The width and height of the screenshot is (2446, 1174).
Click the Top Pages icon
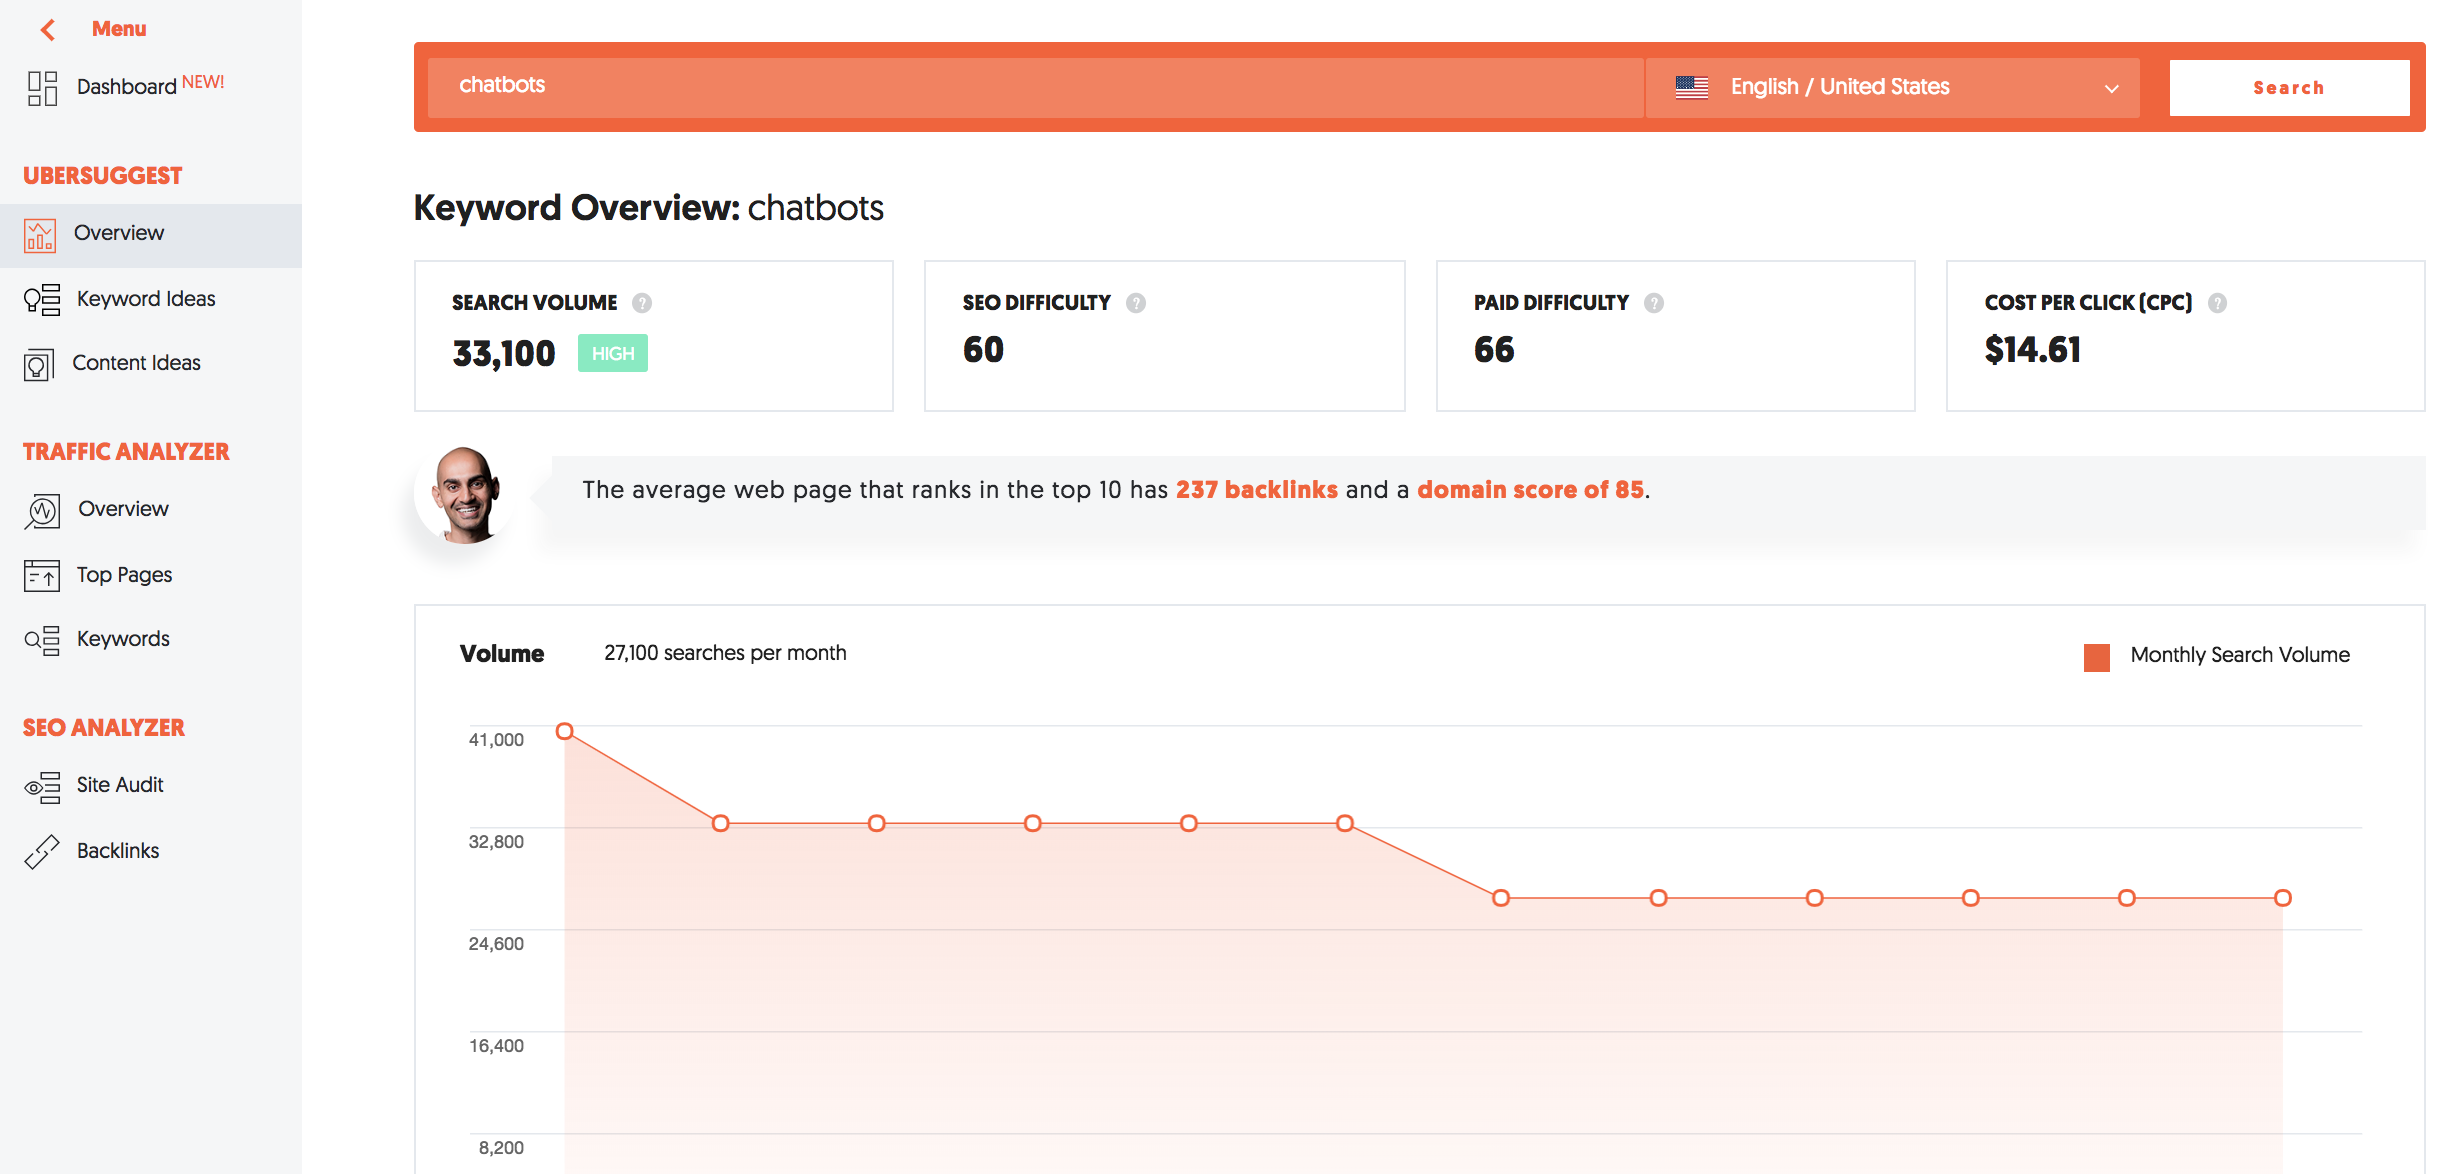click(42, 576)
